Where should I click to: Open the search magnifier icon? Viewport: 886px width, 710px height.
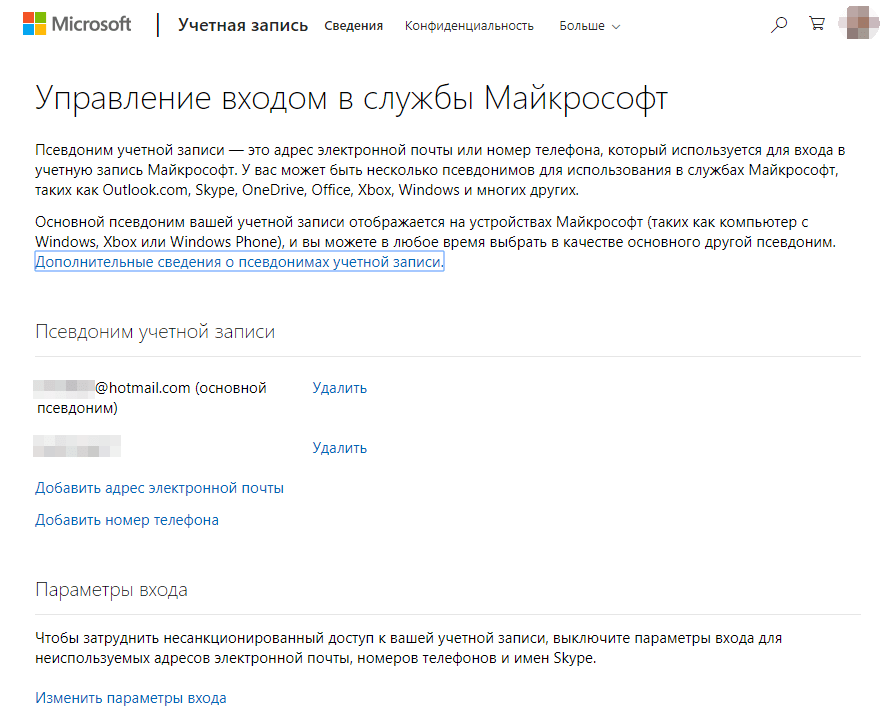click(779, 26)
